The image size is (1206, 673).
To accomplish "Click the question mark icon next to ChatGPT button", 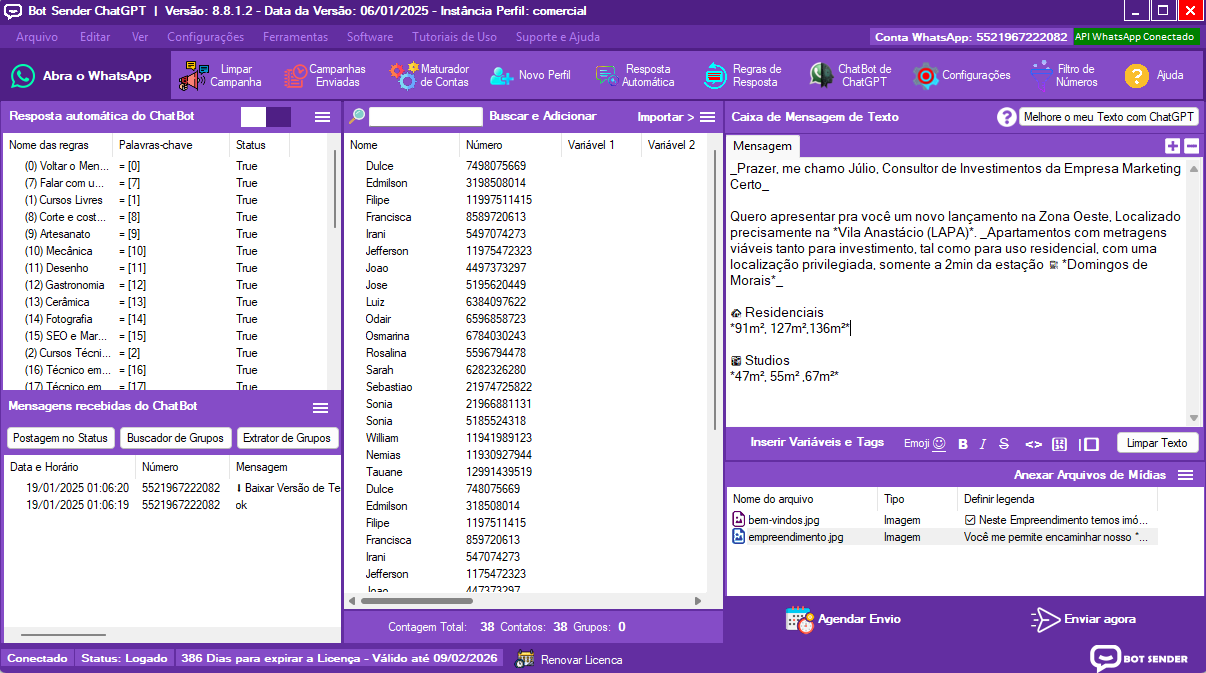I will click(x=1007, y=117).
